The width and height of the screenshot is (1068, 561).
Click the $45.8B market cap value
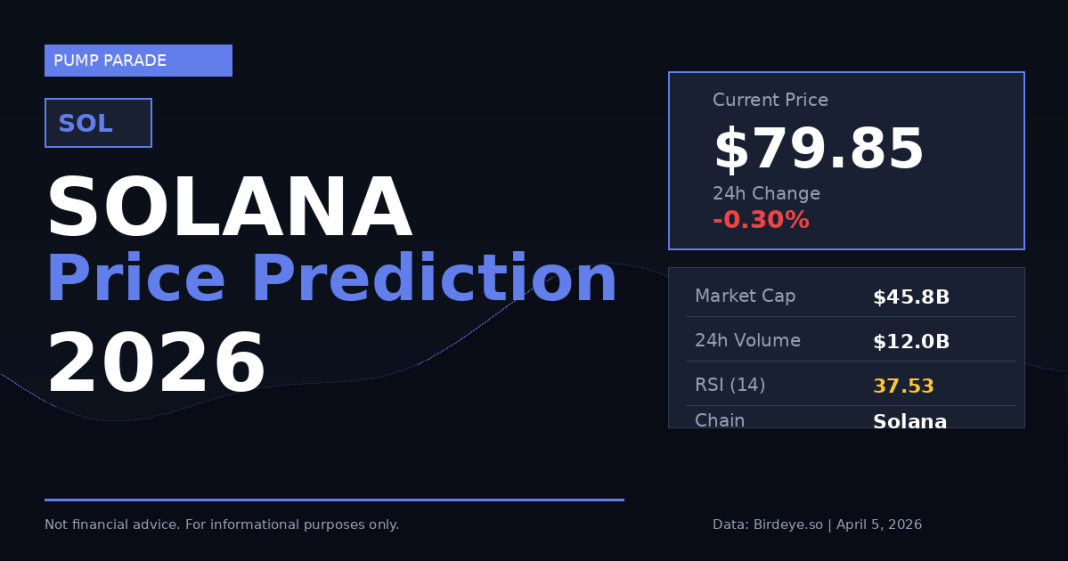(x=911, y=297)
